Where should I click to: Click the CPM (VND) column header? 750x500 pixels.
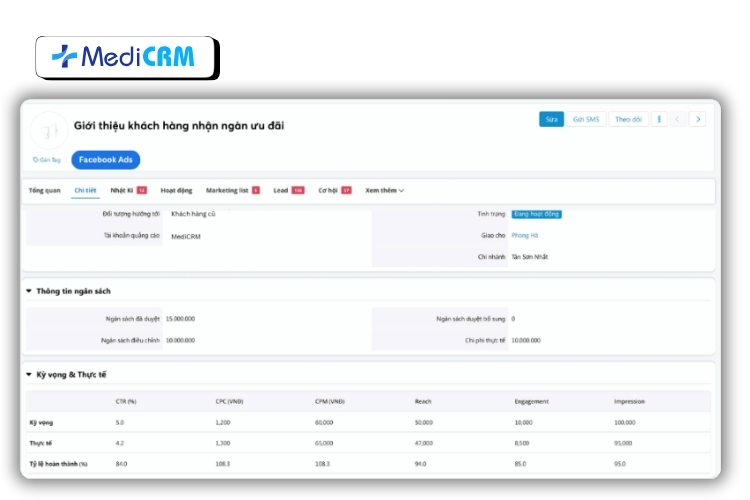click(x=330, y=401)
